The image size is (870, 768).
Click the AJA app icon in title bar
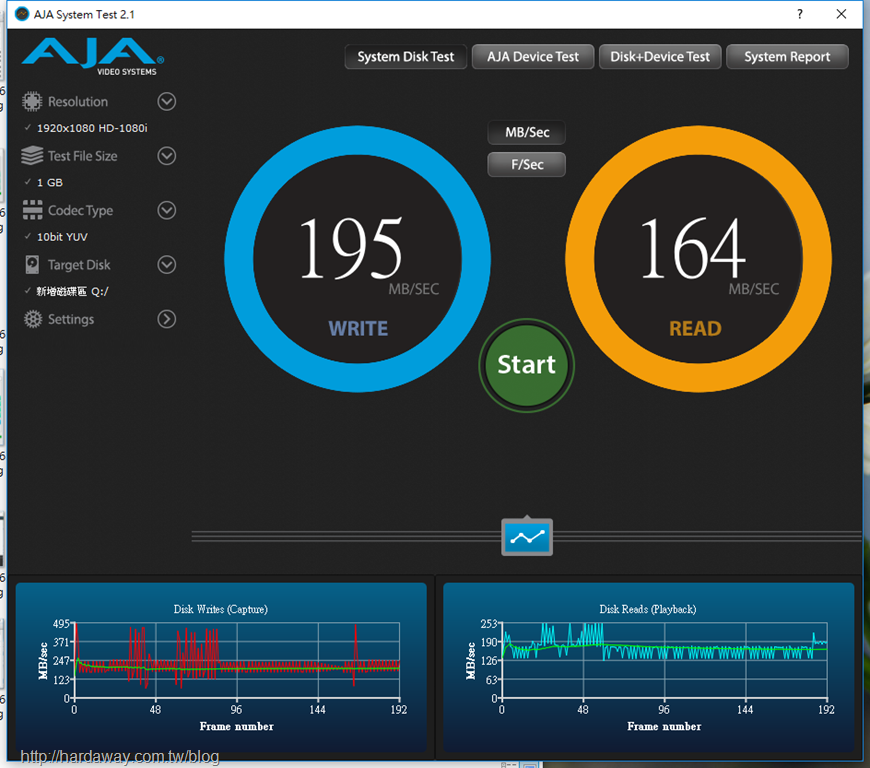coord(22,14)
